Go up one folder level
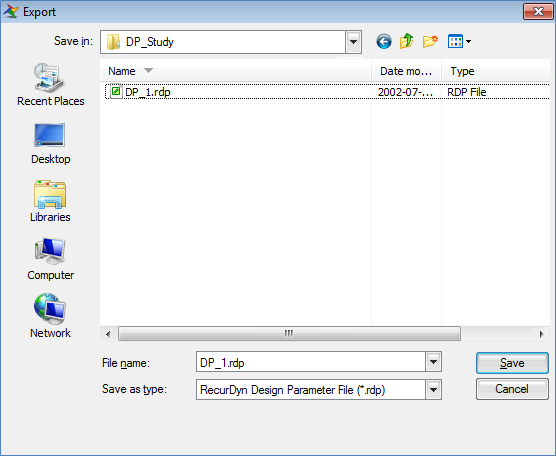 (x=407, y=41)
